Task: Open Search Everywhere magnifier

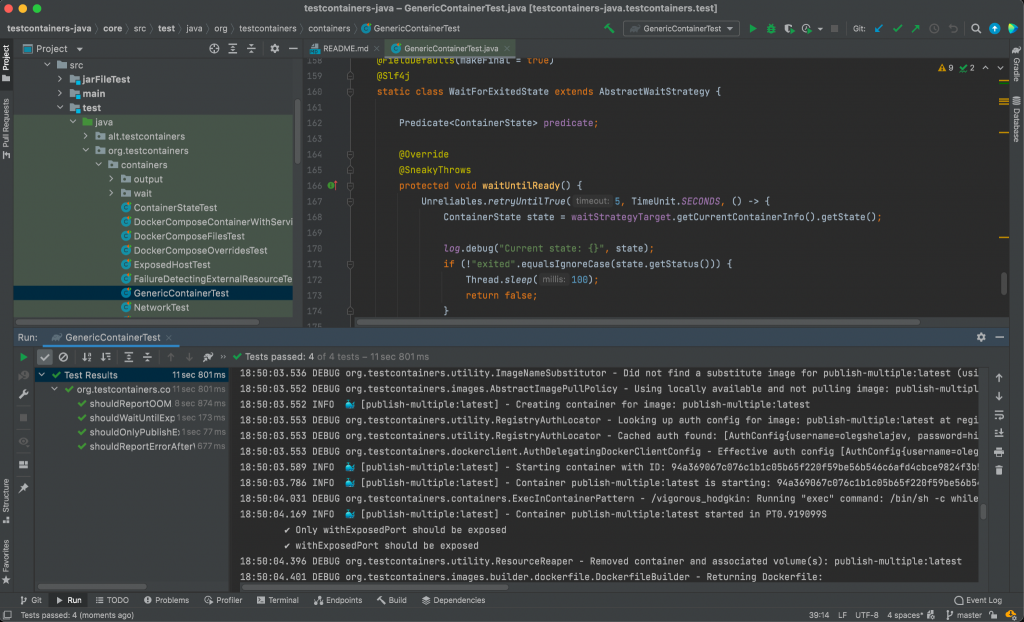Action: [976, 29]
